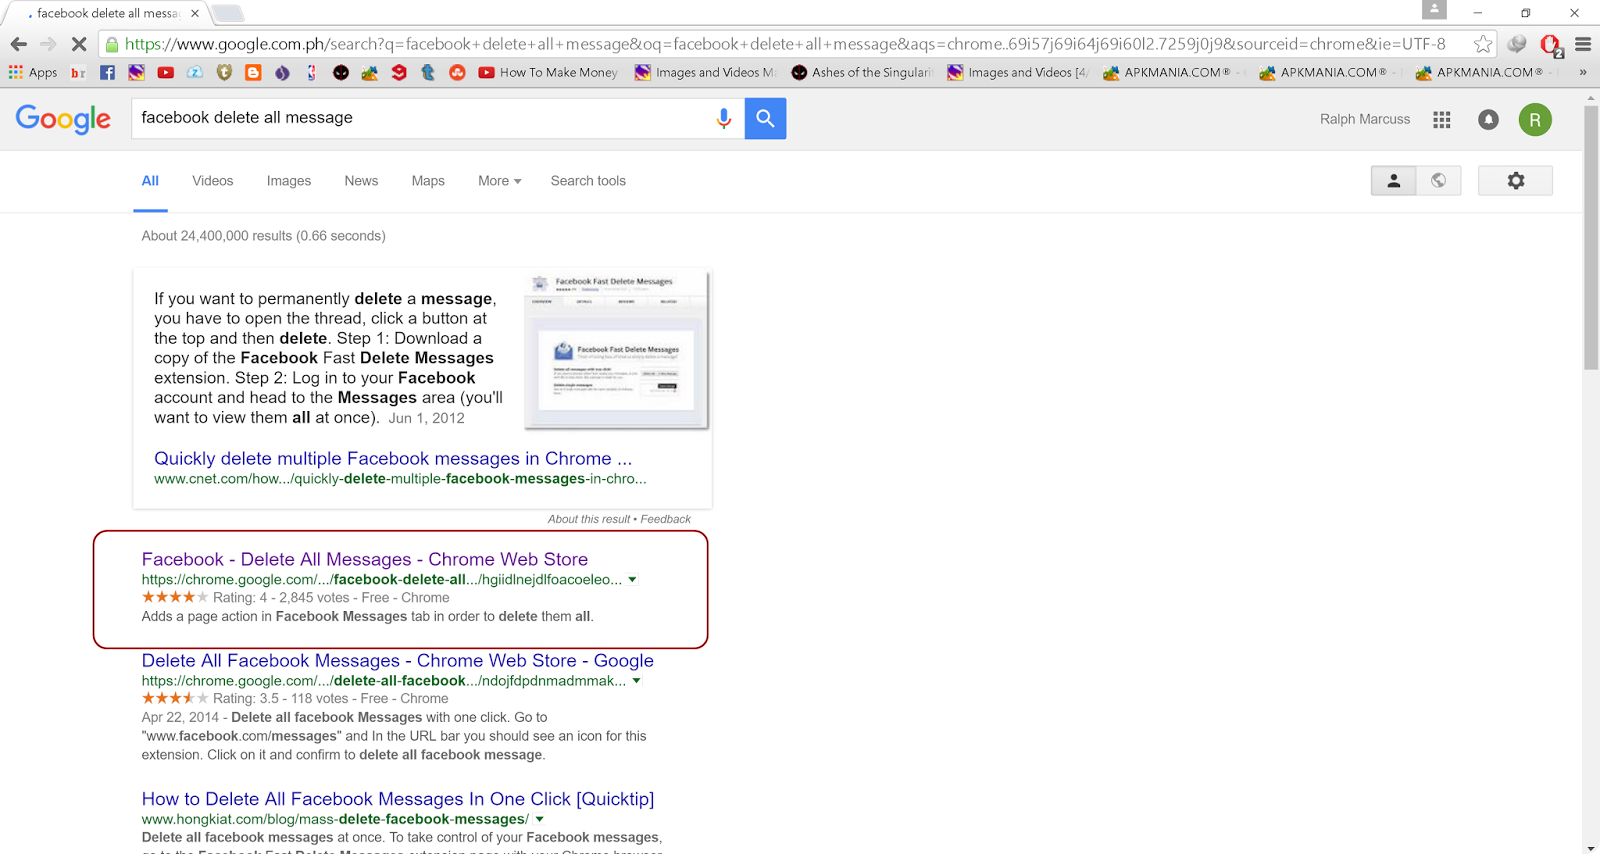1600x854 pixels.
Task: Show hidden bookmarks with the chevron
Action: click(x=1582, y=72)
